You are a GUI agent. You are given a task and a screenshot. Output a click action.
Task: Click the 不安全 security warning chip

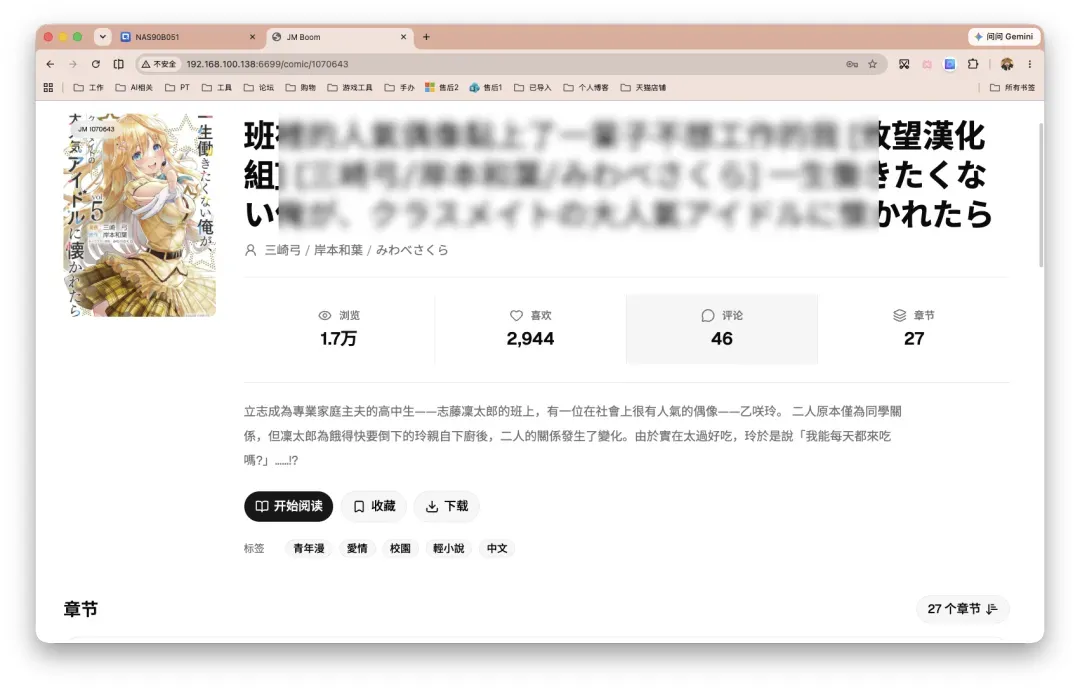coord(159,64)
